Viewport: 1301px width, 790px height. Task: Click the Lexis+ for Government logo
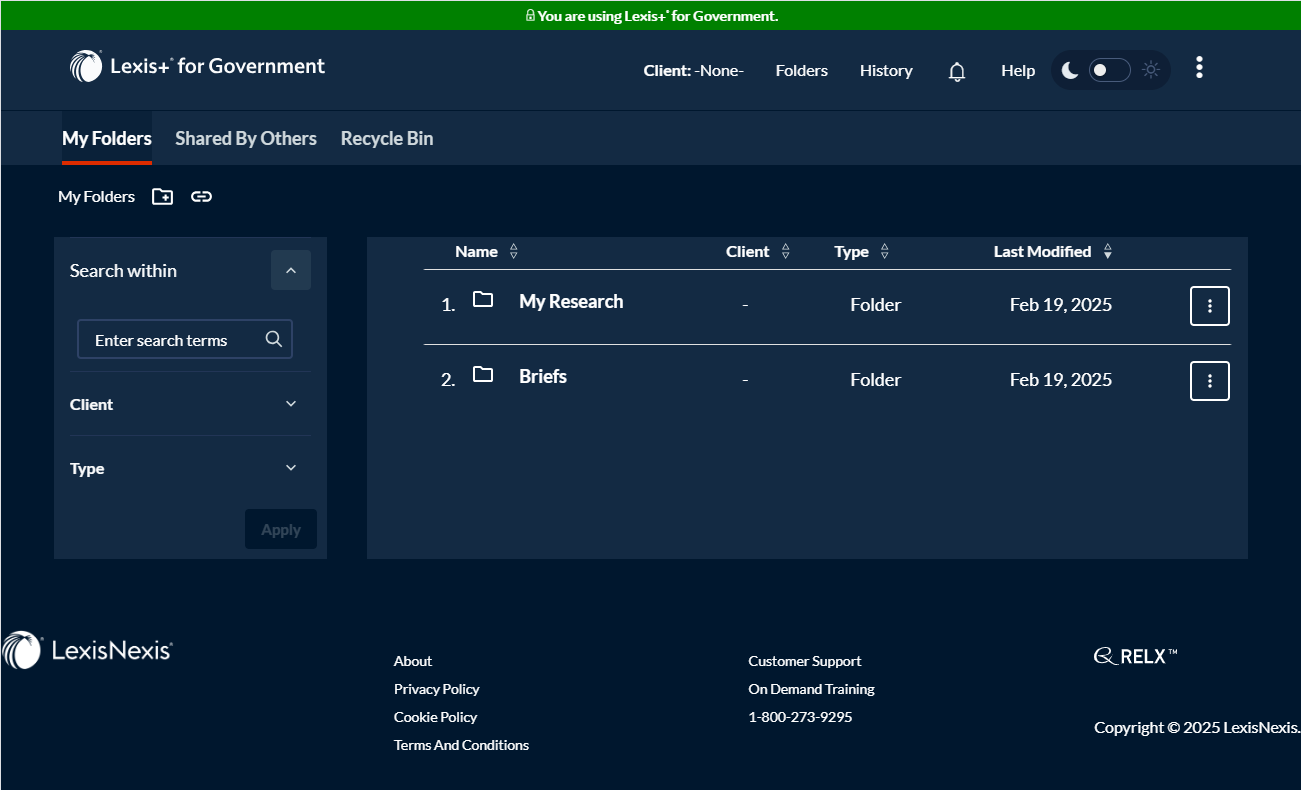[x=197, y=66]
